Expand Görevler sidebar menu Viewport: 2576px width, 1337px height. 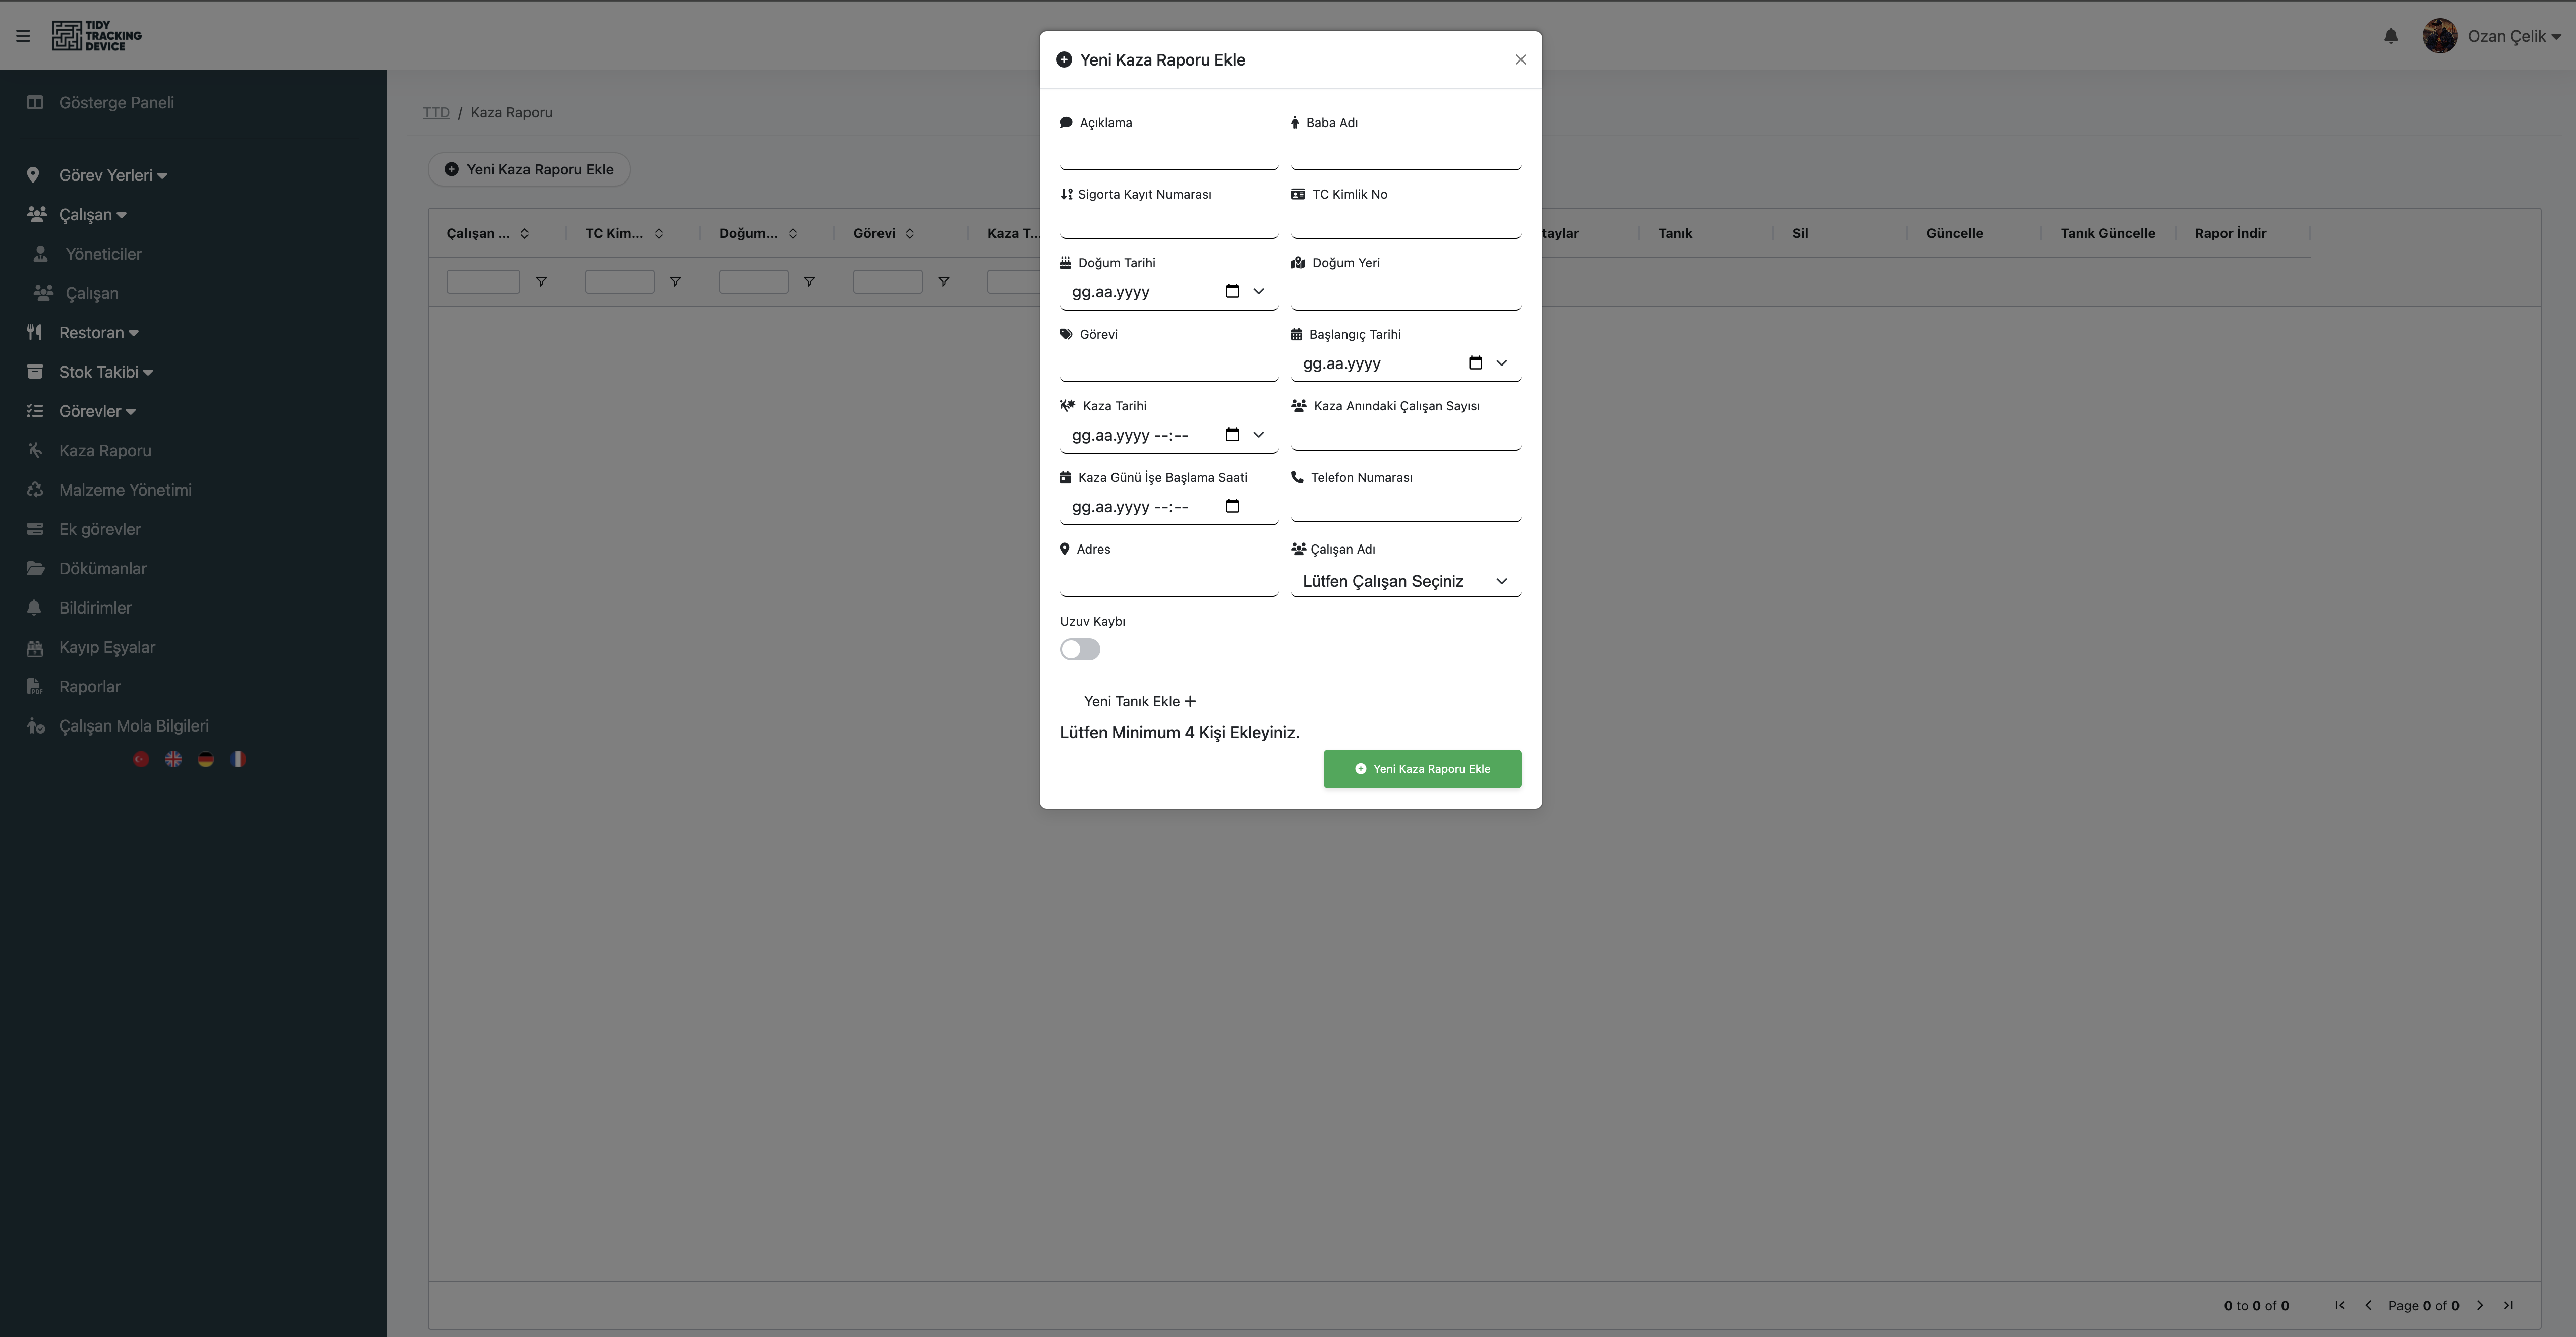click(97, 411)
